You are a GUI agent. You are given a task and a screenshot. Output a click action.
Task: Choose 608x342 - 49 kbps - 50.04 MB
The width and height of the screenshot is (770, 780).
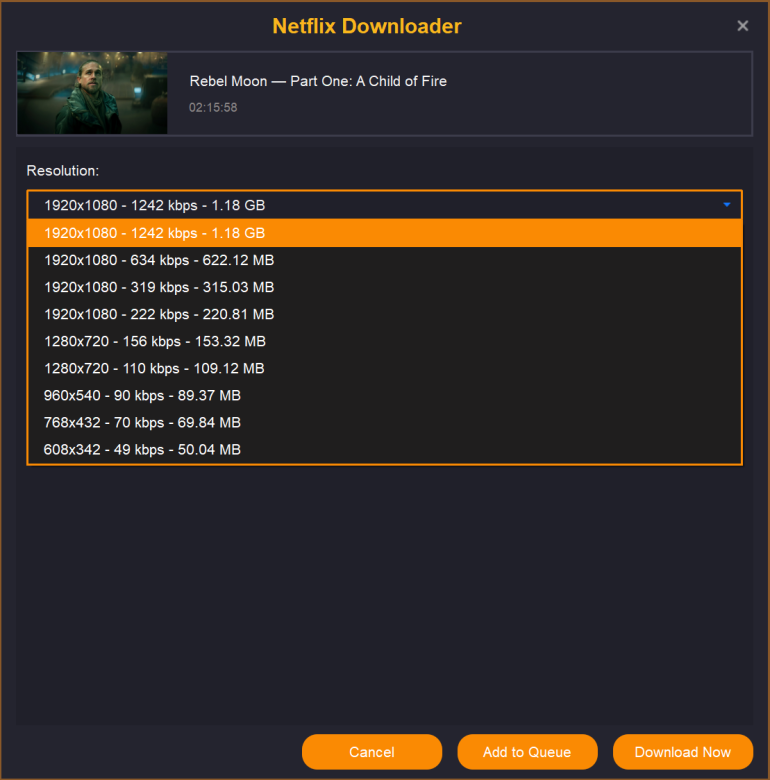click(385, 450)
